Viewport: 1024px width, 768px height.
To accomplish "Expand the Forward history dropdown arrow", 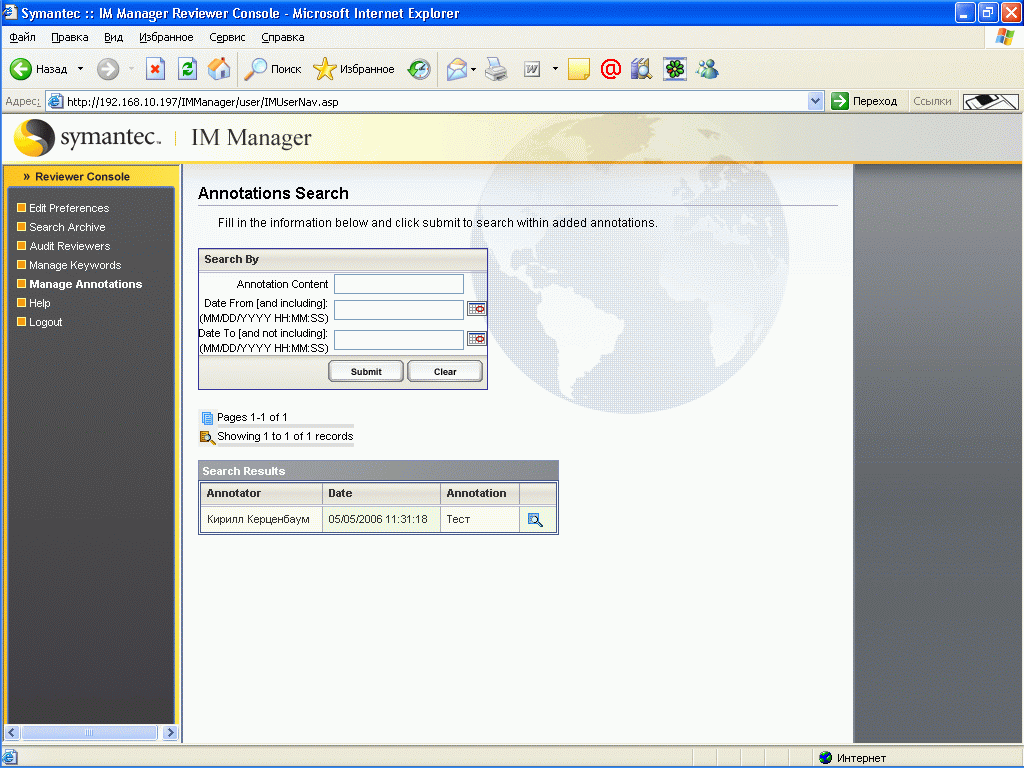I will pyautogui.click(x=131, y=69).
